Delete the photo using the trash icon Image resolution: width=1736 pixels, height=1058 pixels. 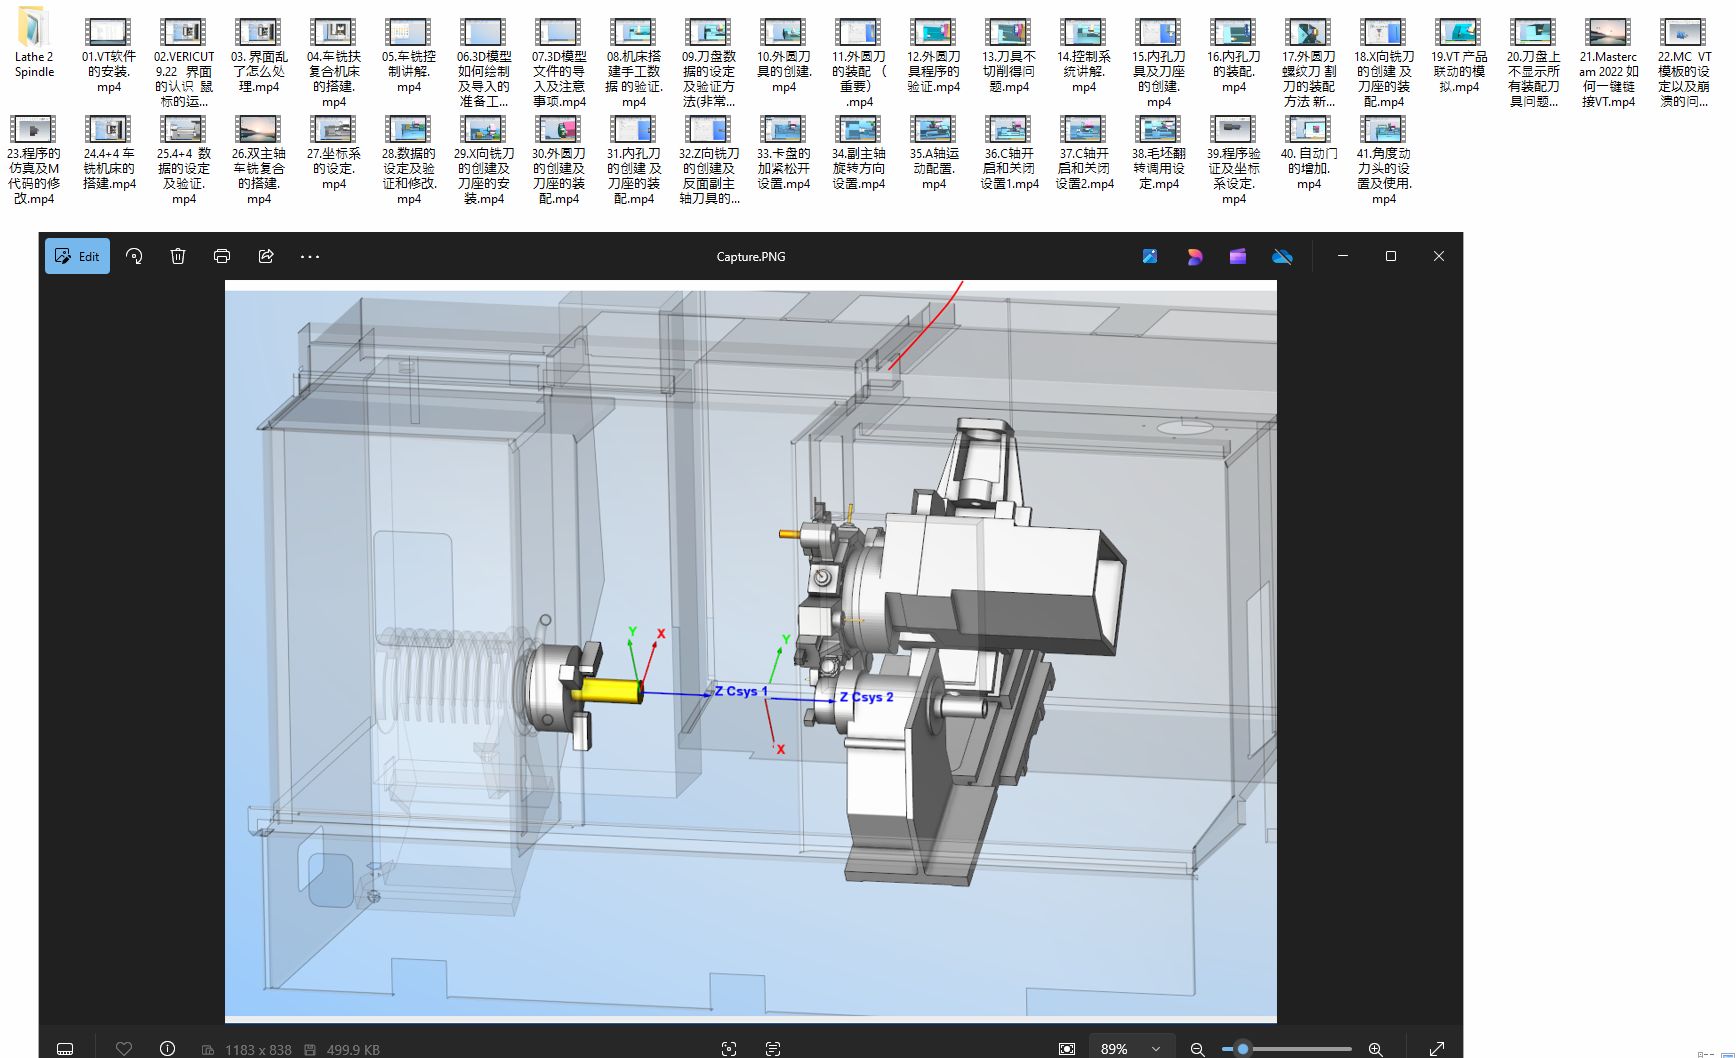[178, 256]
